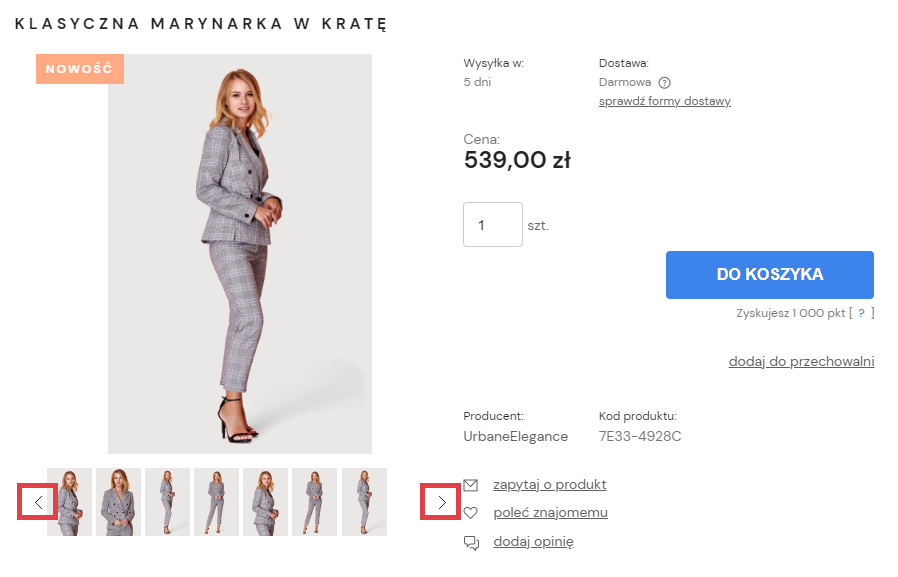Image resolution: width=898 pixels, height=577 pixels.
Task: Open the poleć znajomemu link
Action: coord(550,513)
